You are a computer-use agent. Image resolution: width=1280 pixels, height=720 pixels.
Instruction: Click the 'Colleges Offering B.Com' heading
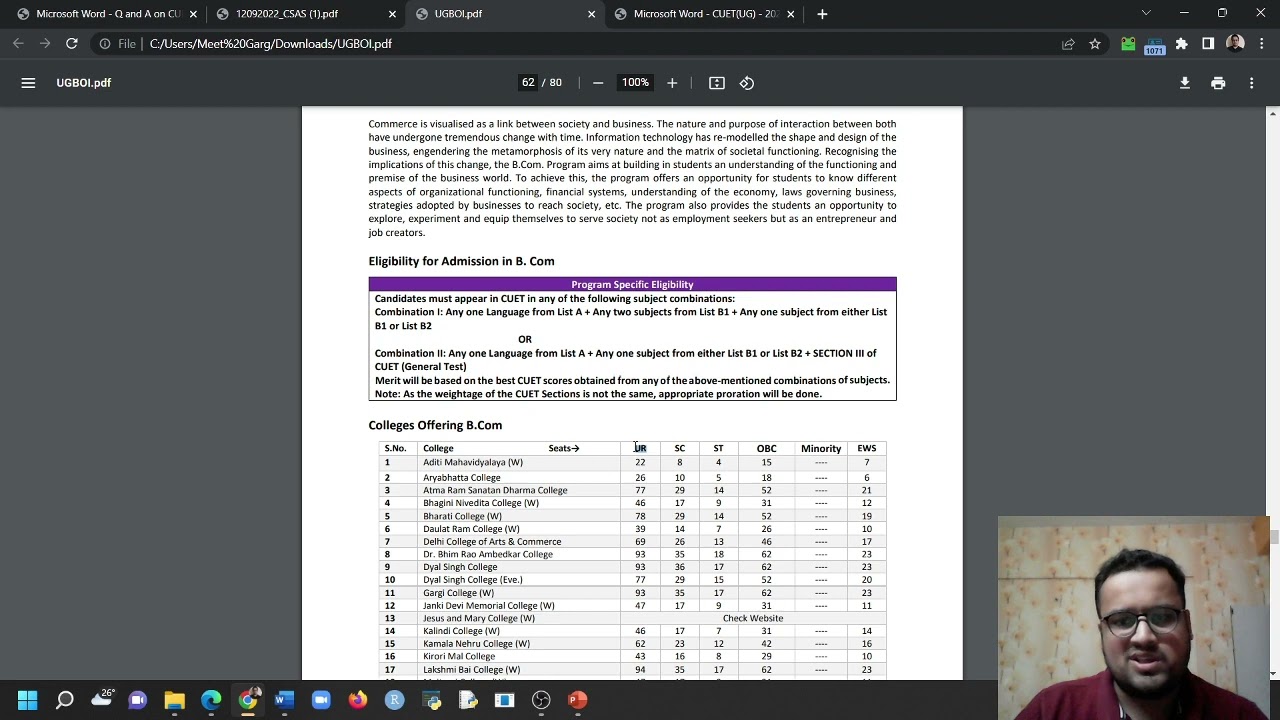click(435, 425)
